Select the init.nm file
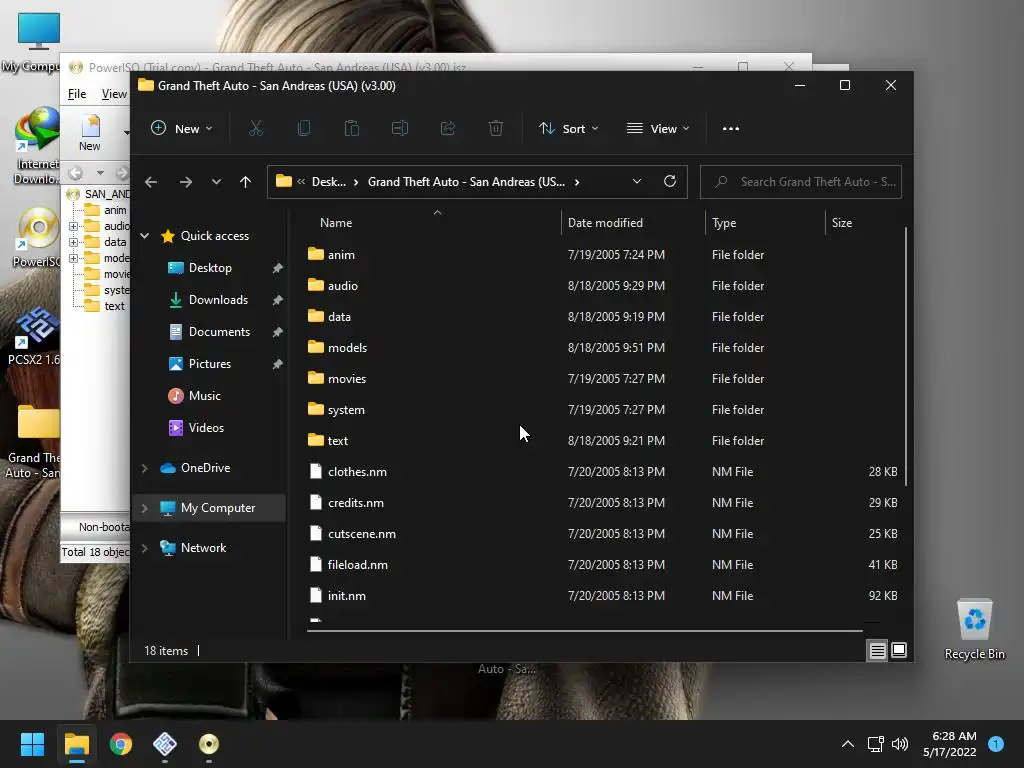This screenshot has width=1024, height=768. [604, 596]
